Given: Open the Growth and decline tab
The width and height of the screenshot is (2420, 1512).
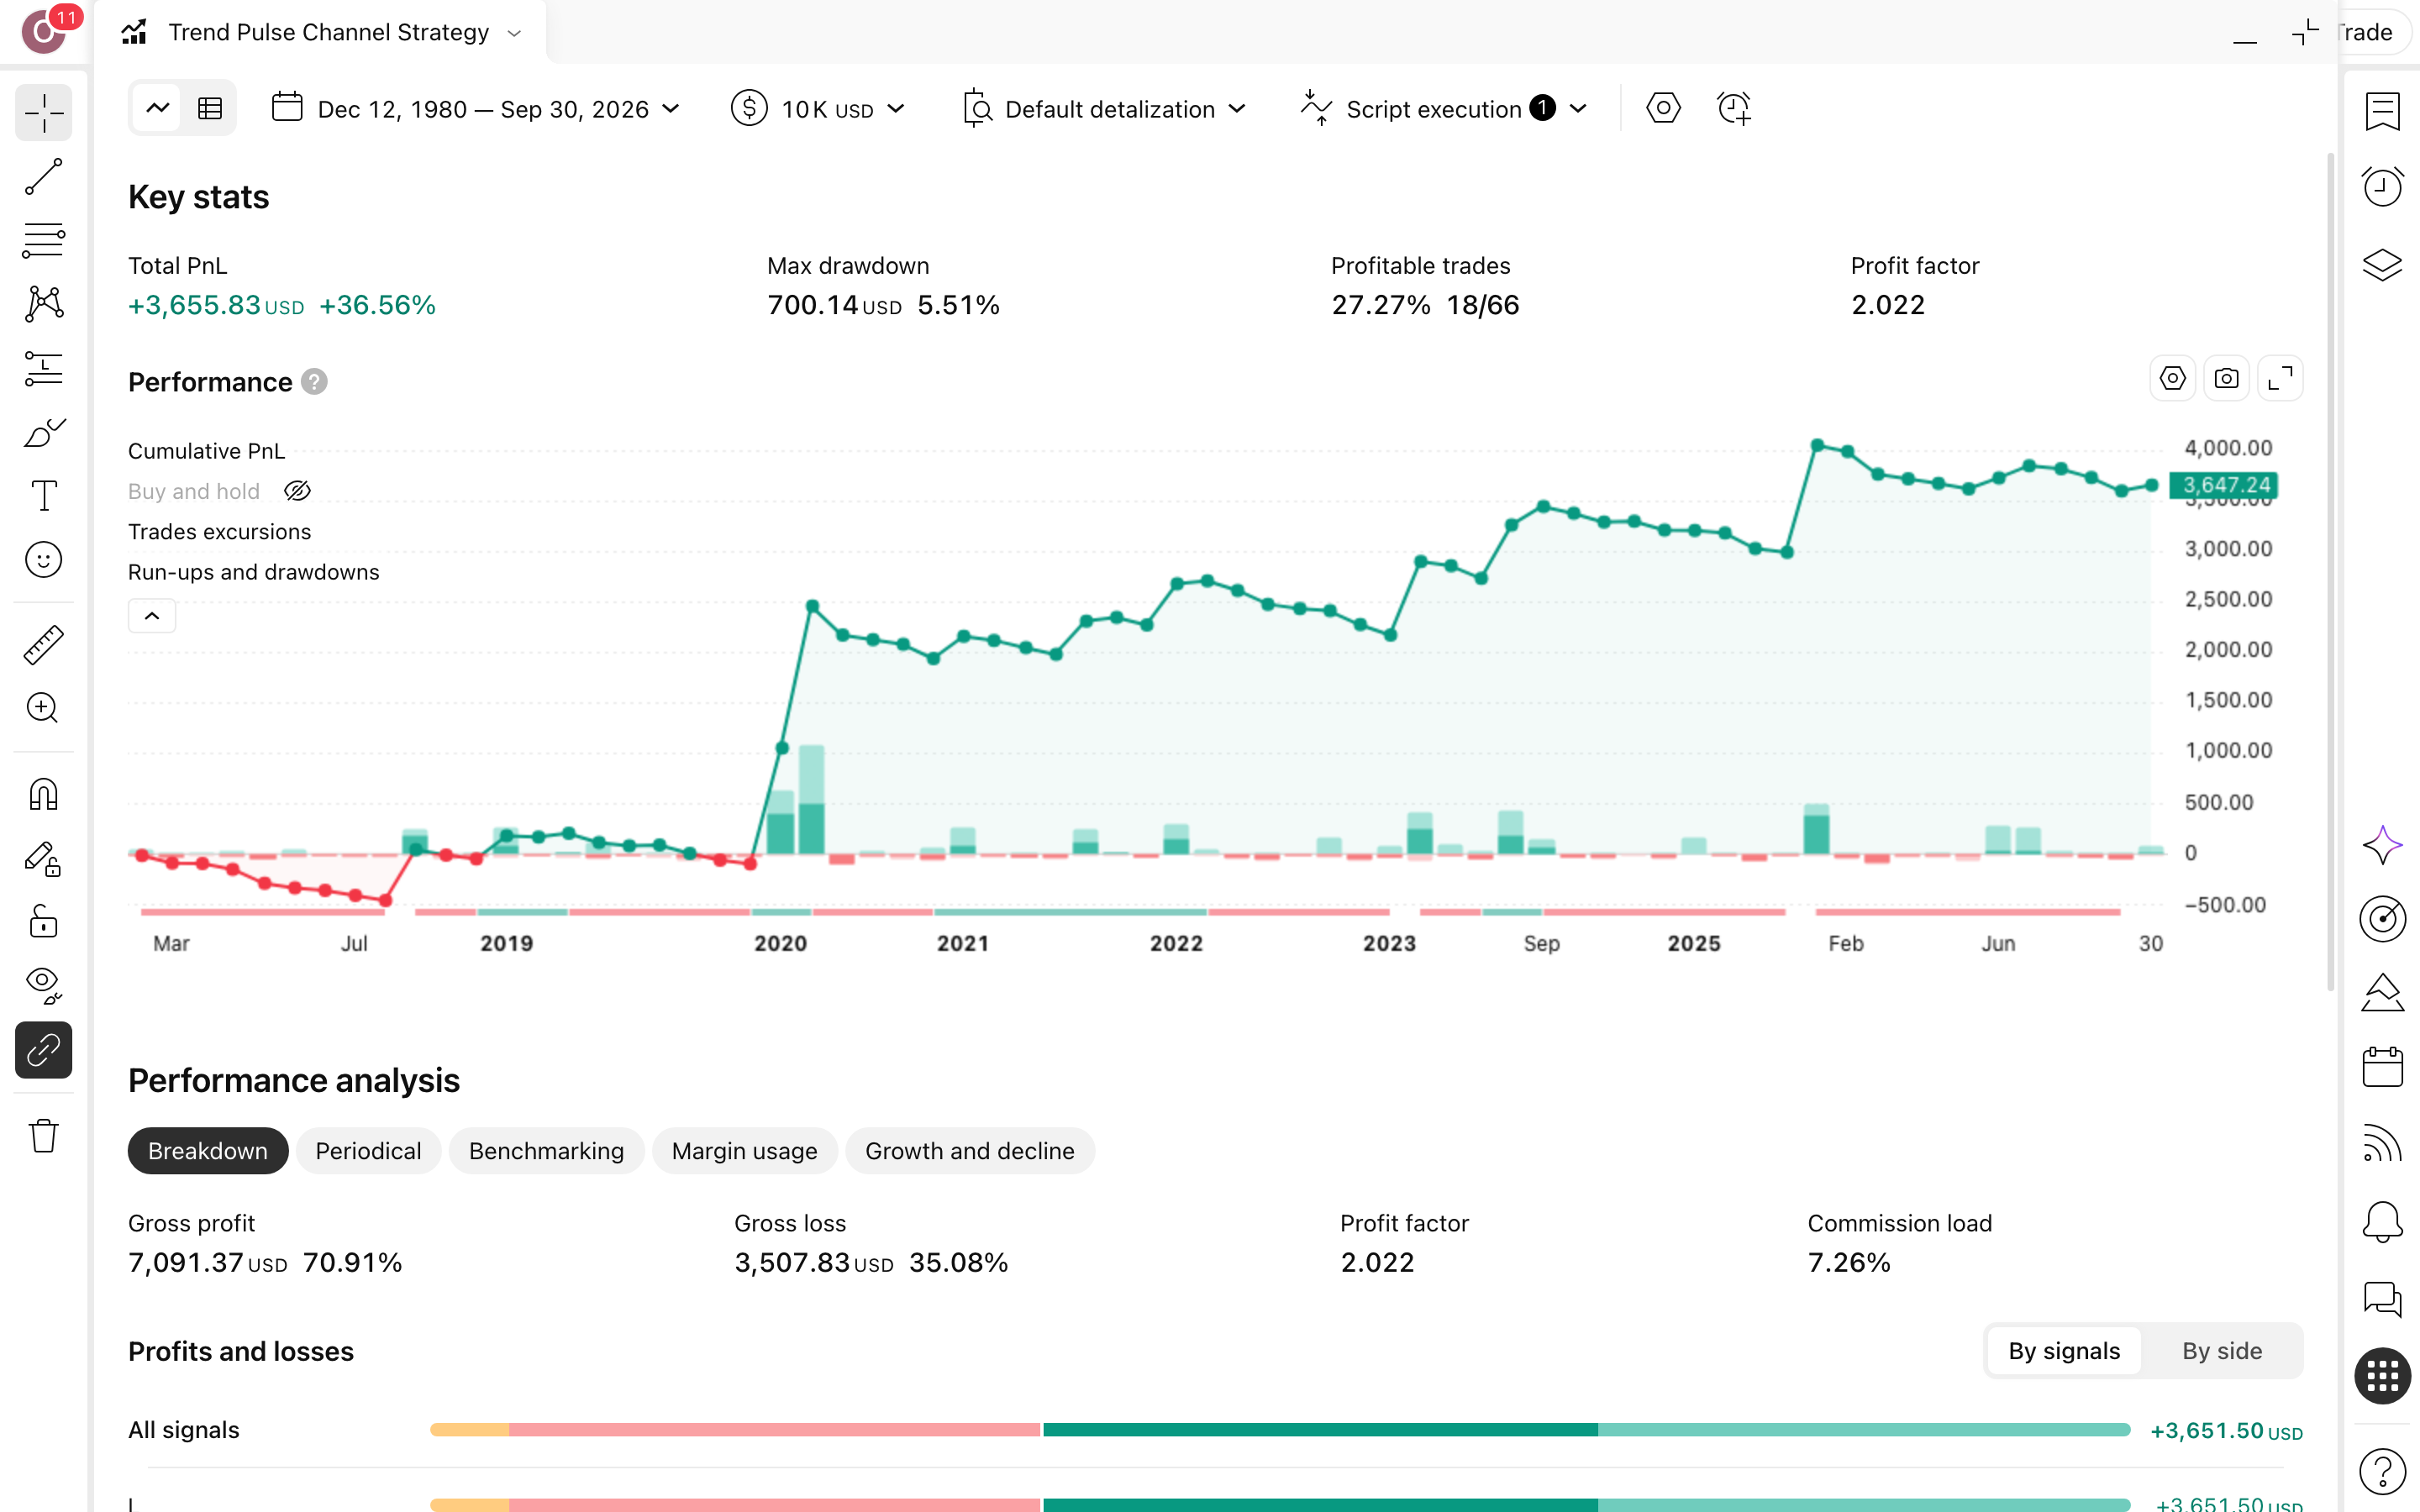Looking at the screenshot, I should [x=970, y=1151].
